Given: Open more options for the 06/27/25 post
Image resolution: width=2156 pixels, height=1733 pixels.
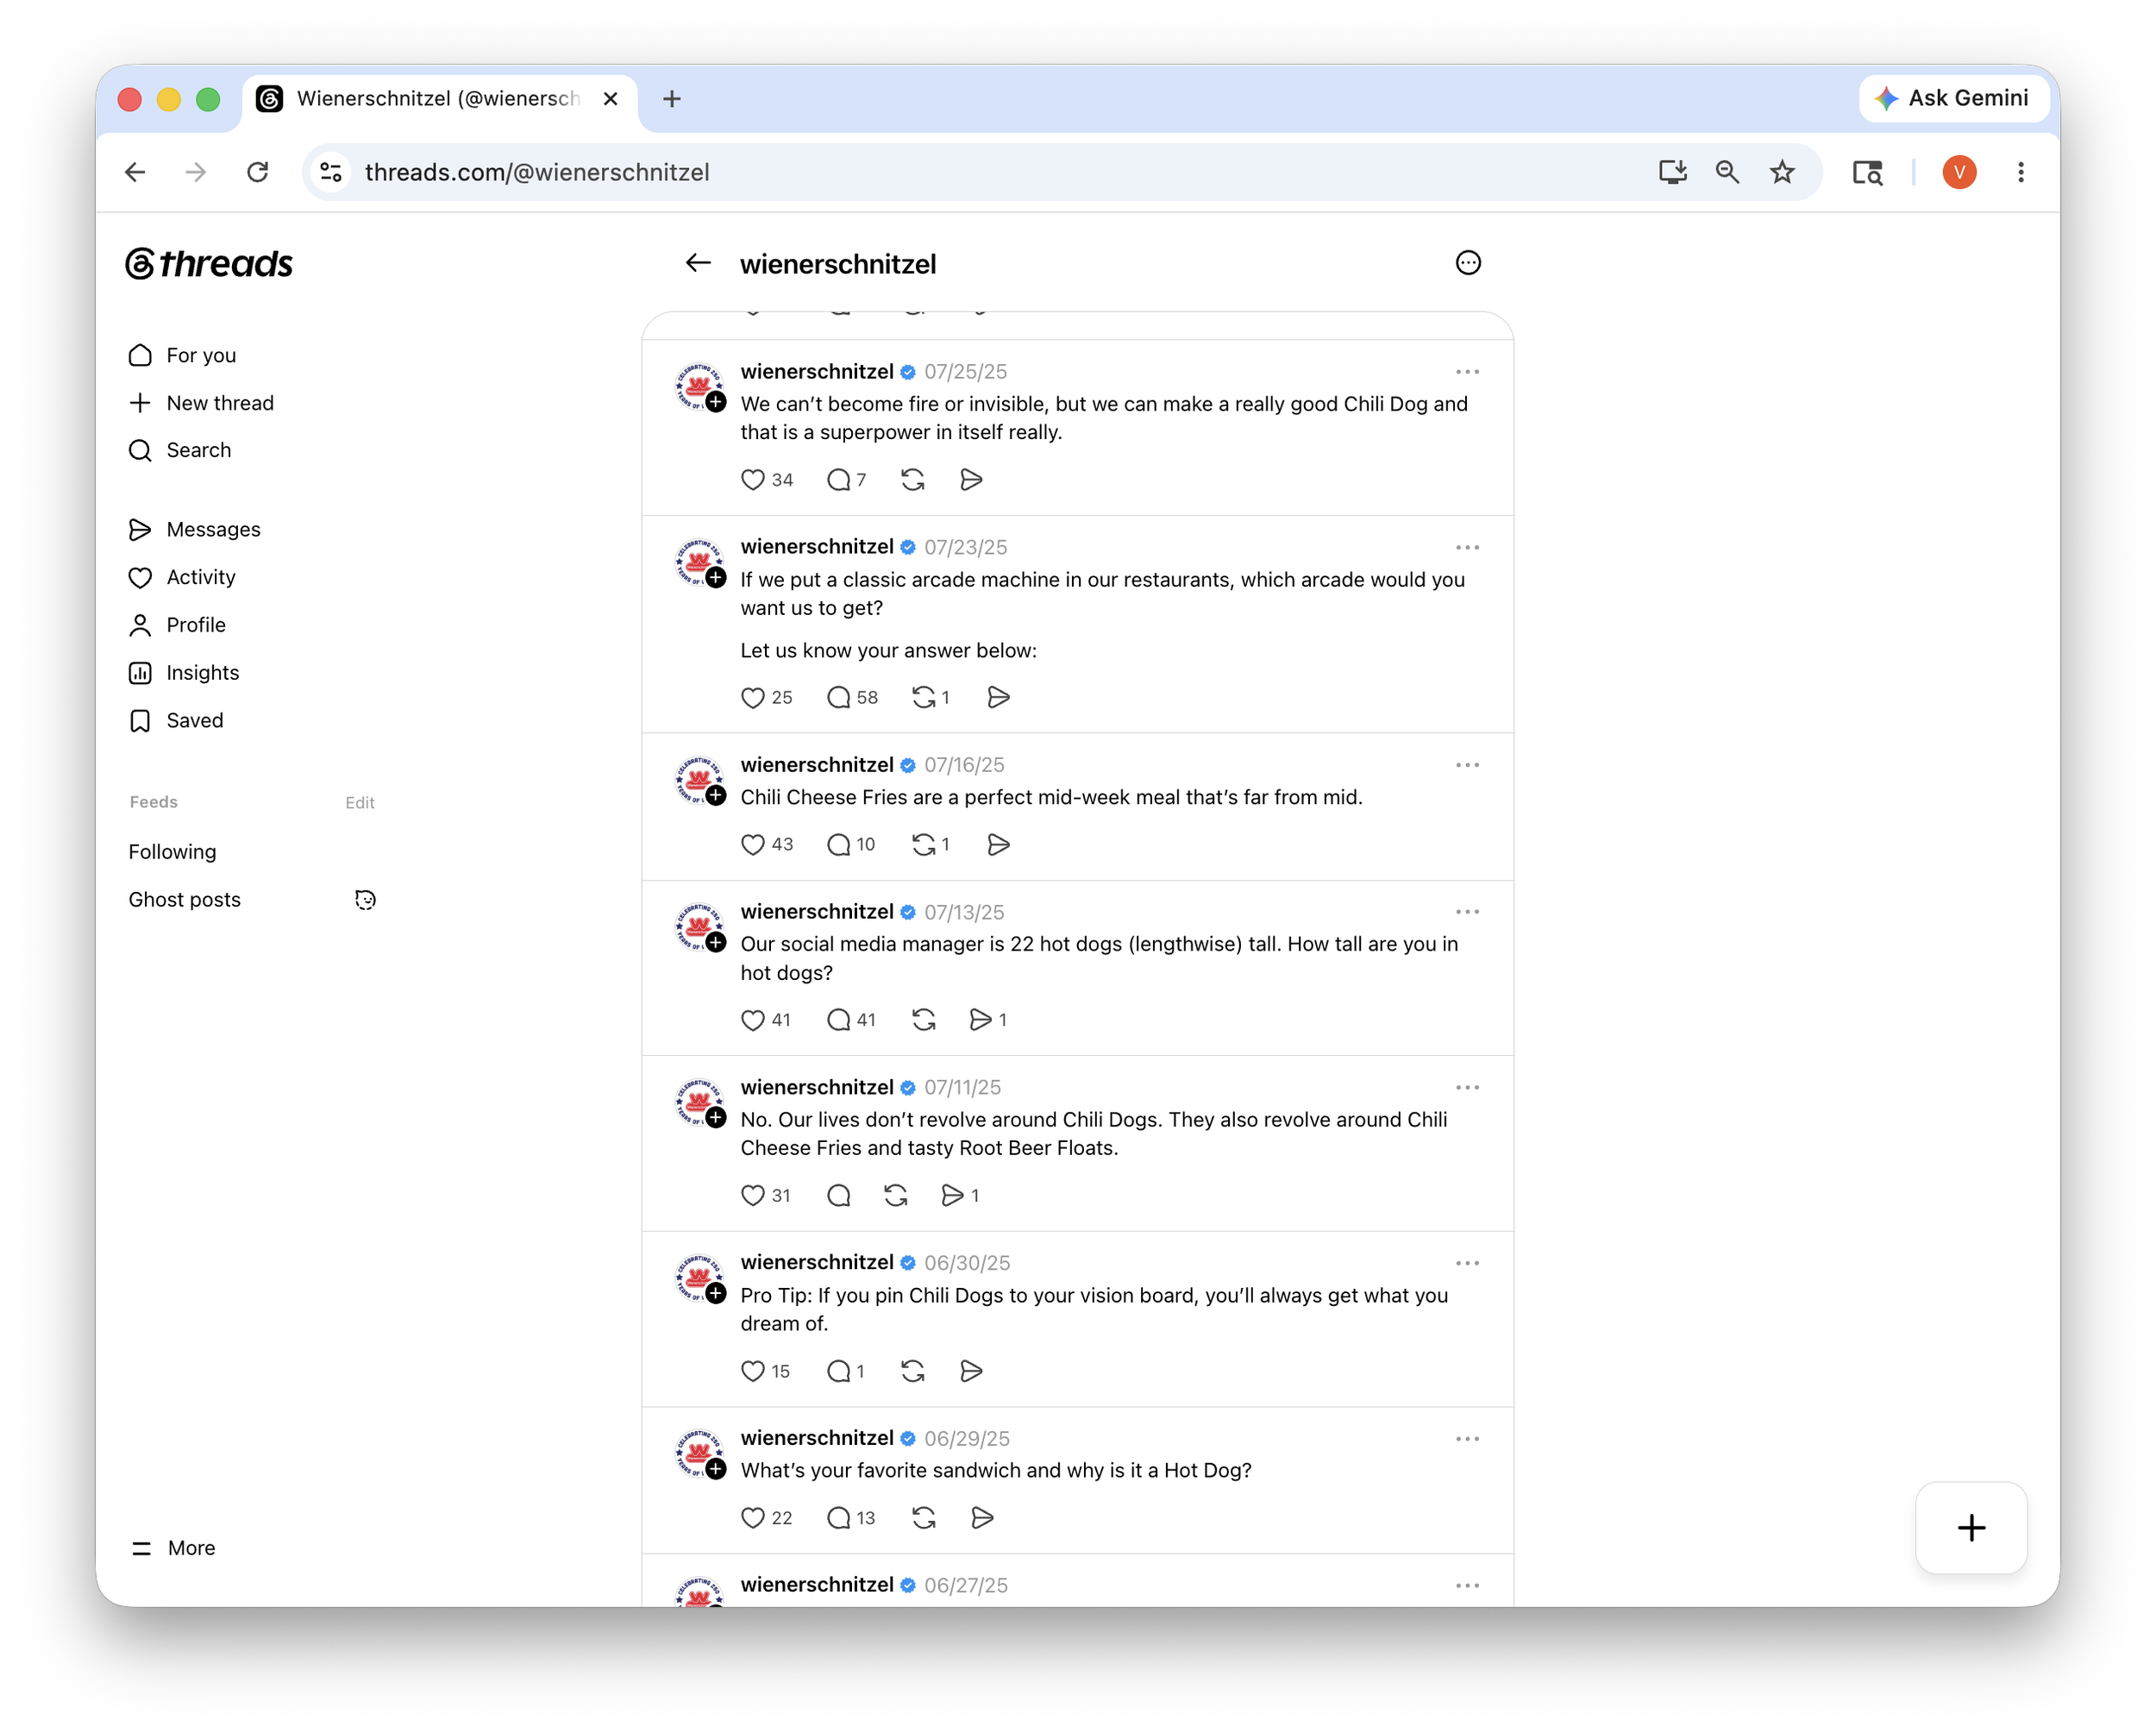Looking at the screenshot, I should 1467,1586.
